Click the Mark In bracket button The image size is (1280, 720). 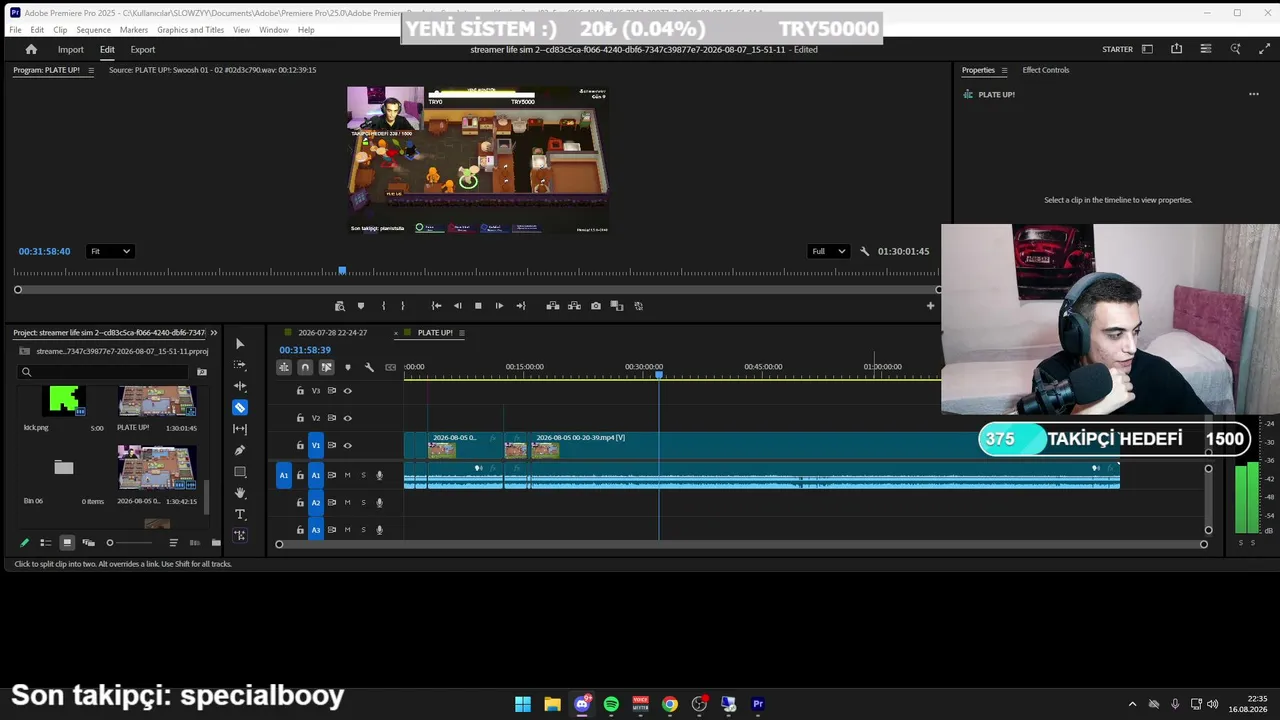pos(383,306)
